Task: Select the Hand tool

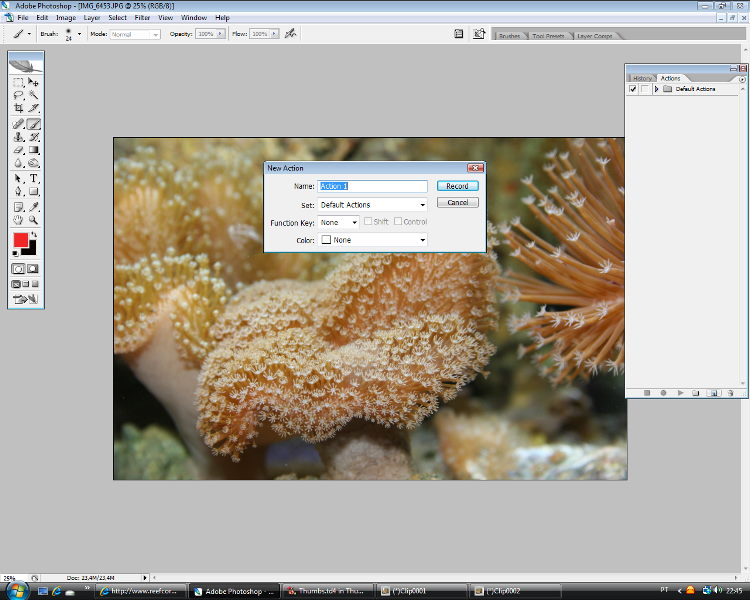Action: pyautogui.click(x=19, y=219)
